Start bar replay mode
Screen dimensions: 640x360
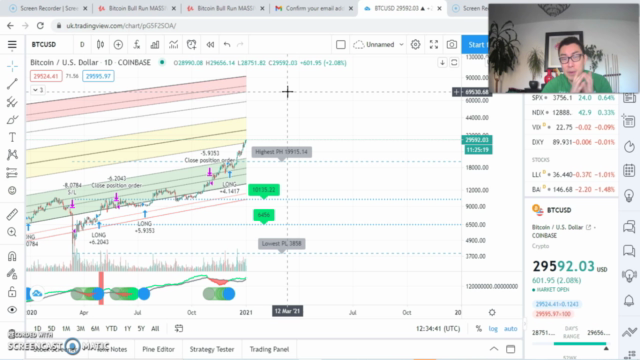[x=210, y=44]
